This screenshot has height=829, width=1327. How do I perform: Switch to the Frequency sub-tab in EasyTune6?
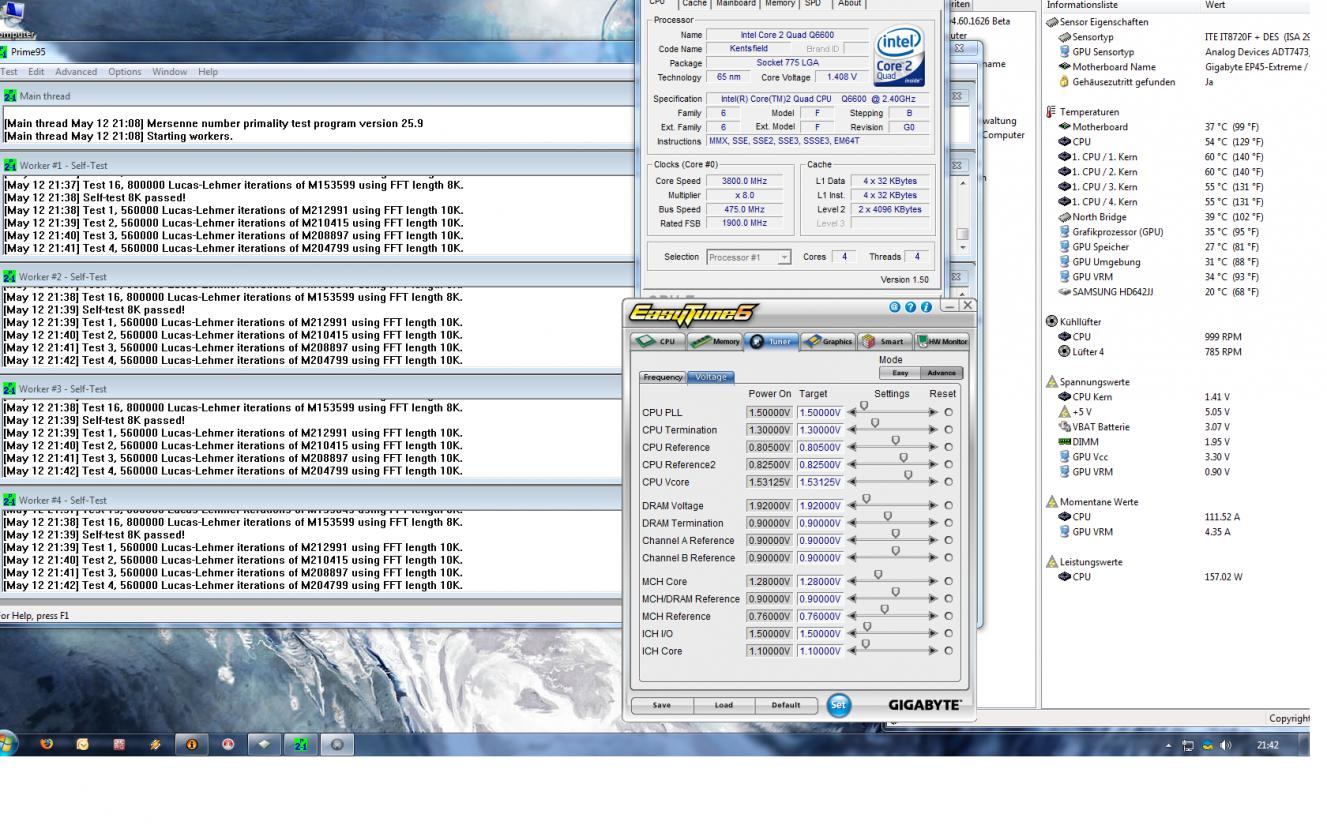click(x=663, y=377)
